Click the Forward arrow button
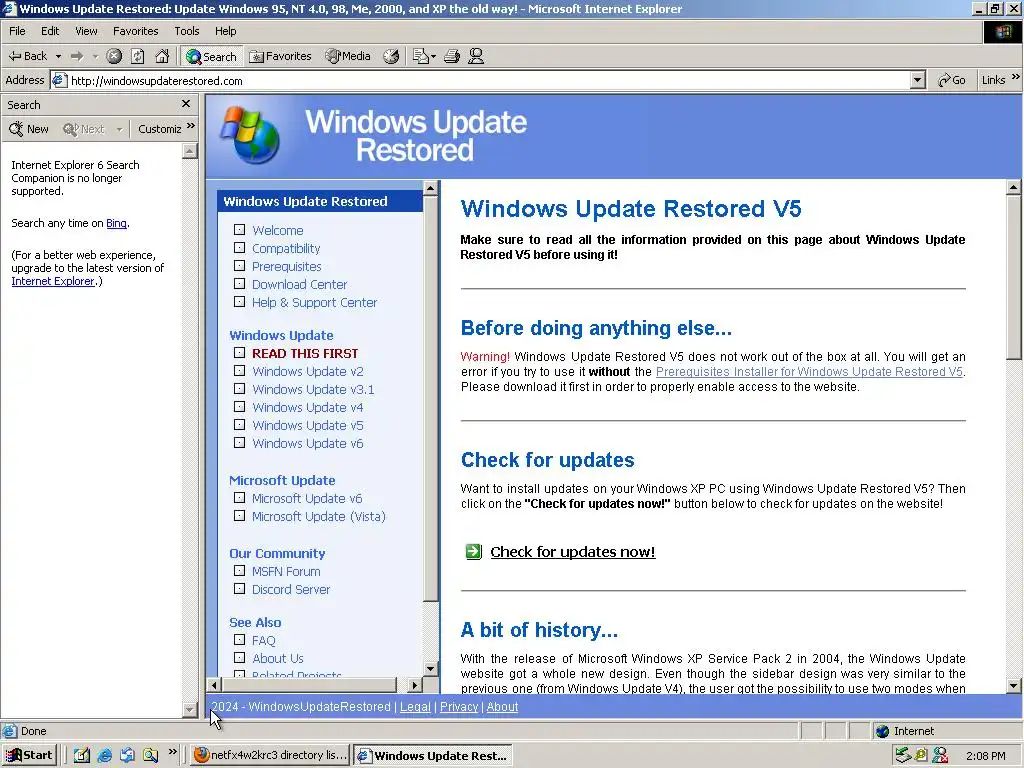Viewport: 1024px width, 768px height. pos(77,56)
